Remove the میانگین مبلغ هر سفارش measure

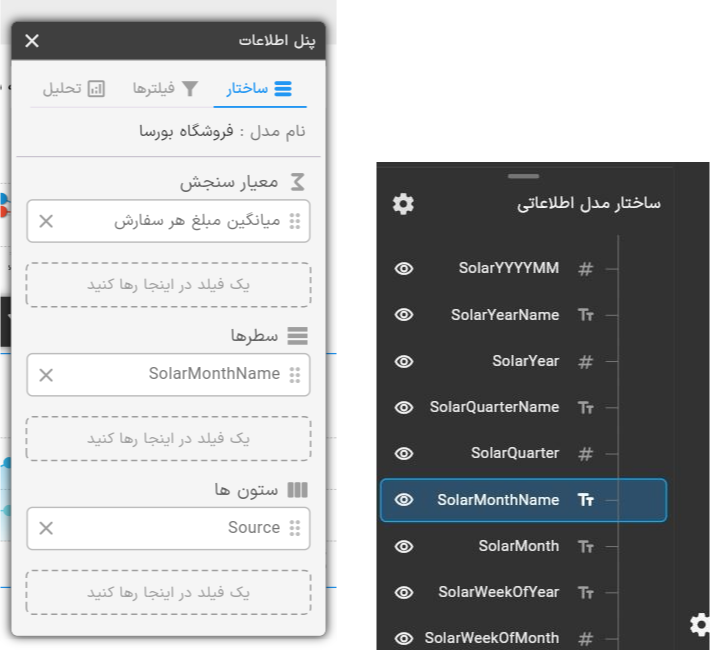pyautogui.click(x=46, y=221)
